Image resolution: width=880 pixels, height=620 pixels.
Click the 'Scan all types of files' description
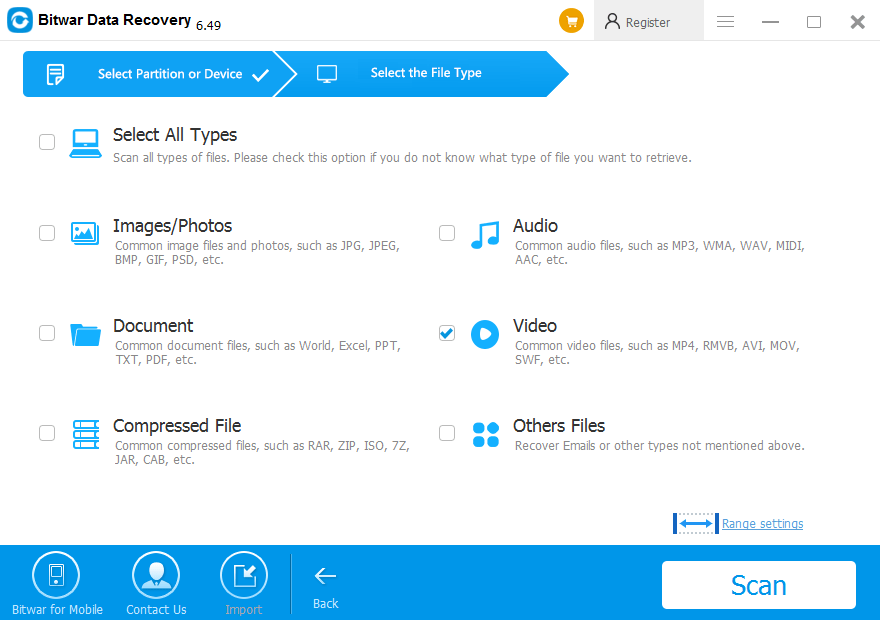[x=402, y=158]
